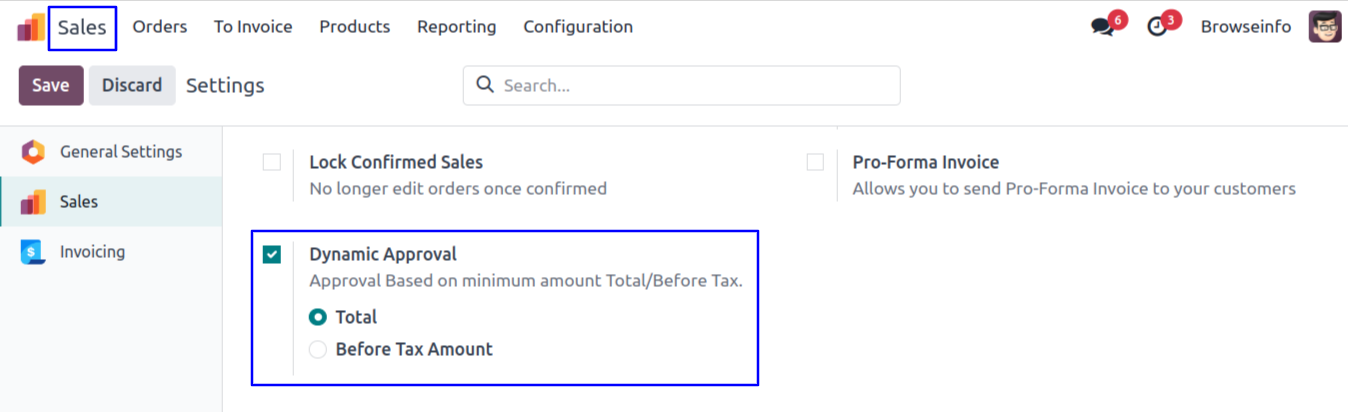Open the Orders menu
The height and width of the screenshot is (412, 1348).
click(x=160, y=27)
